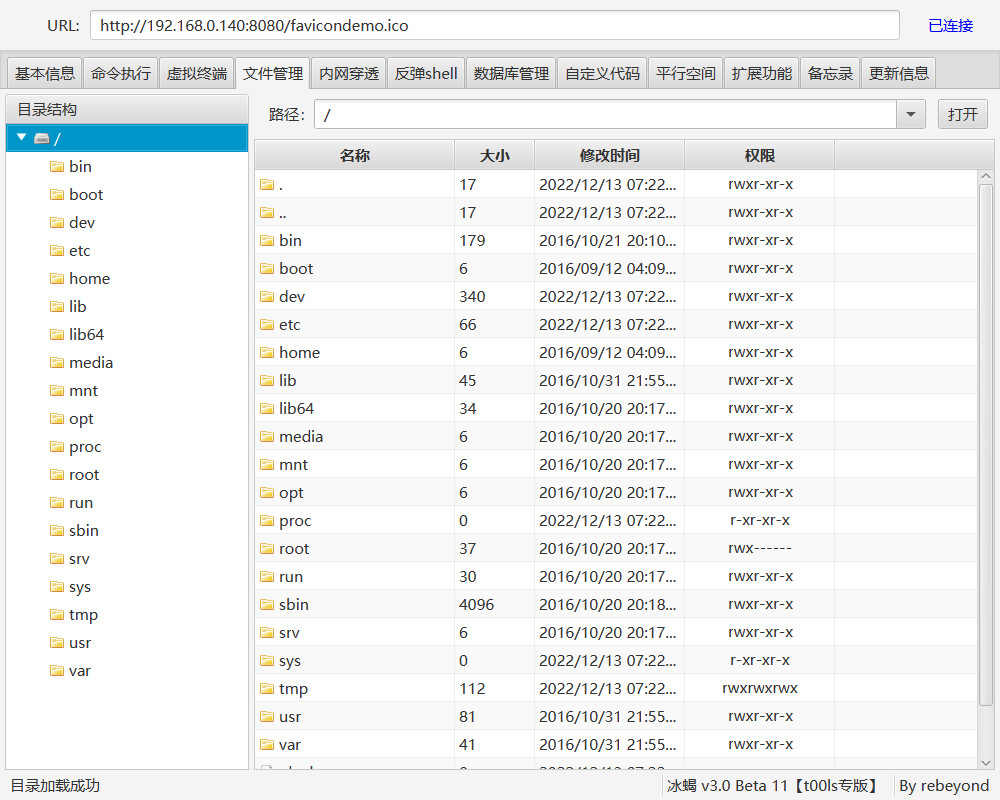1000x800 pixels.
Task: Click the bin folder icon in directory tree
Action: point(57,167)
